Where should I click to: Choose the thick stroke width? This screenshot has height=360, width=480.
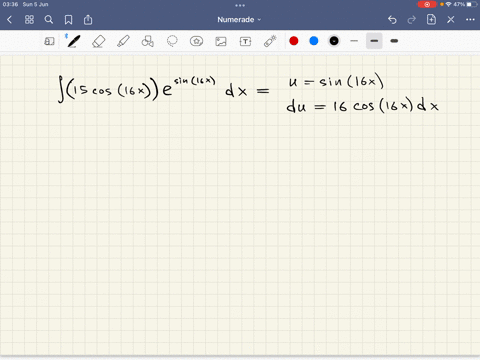pyautogui.click(x=394, y=41)
